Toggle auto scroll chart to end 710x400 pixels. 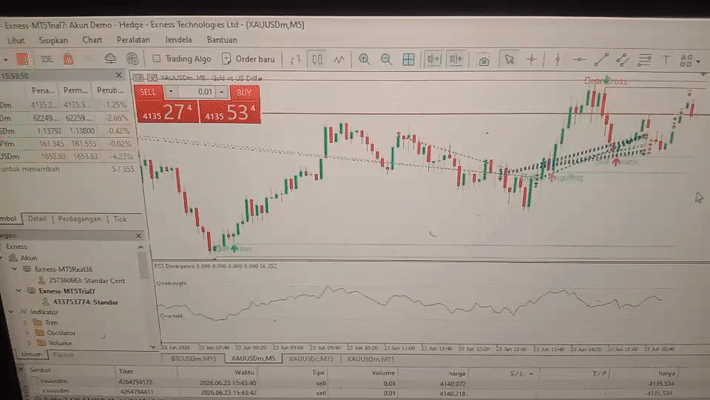(433, 59)
